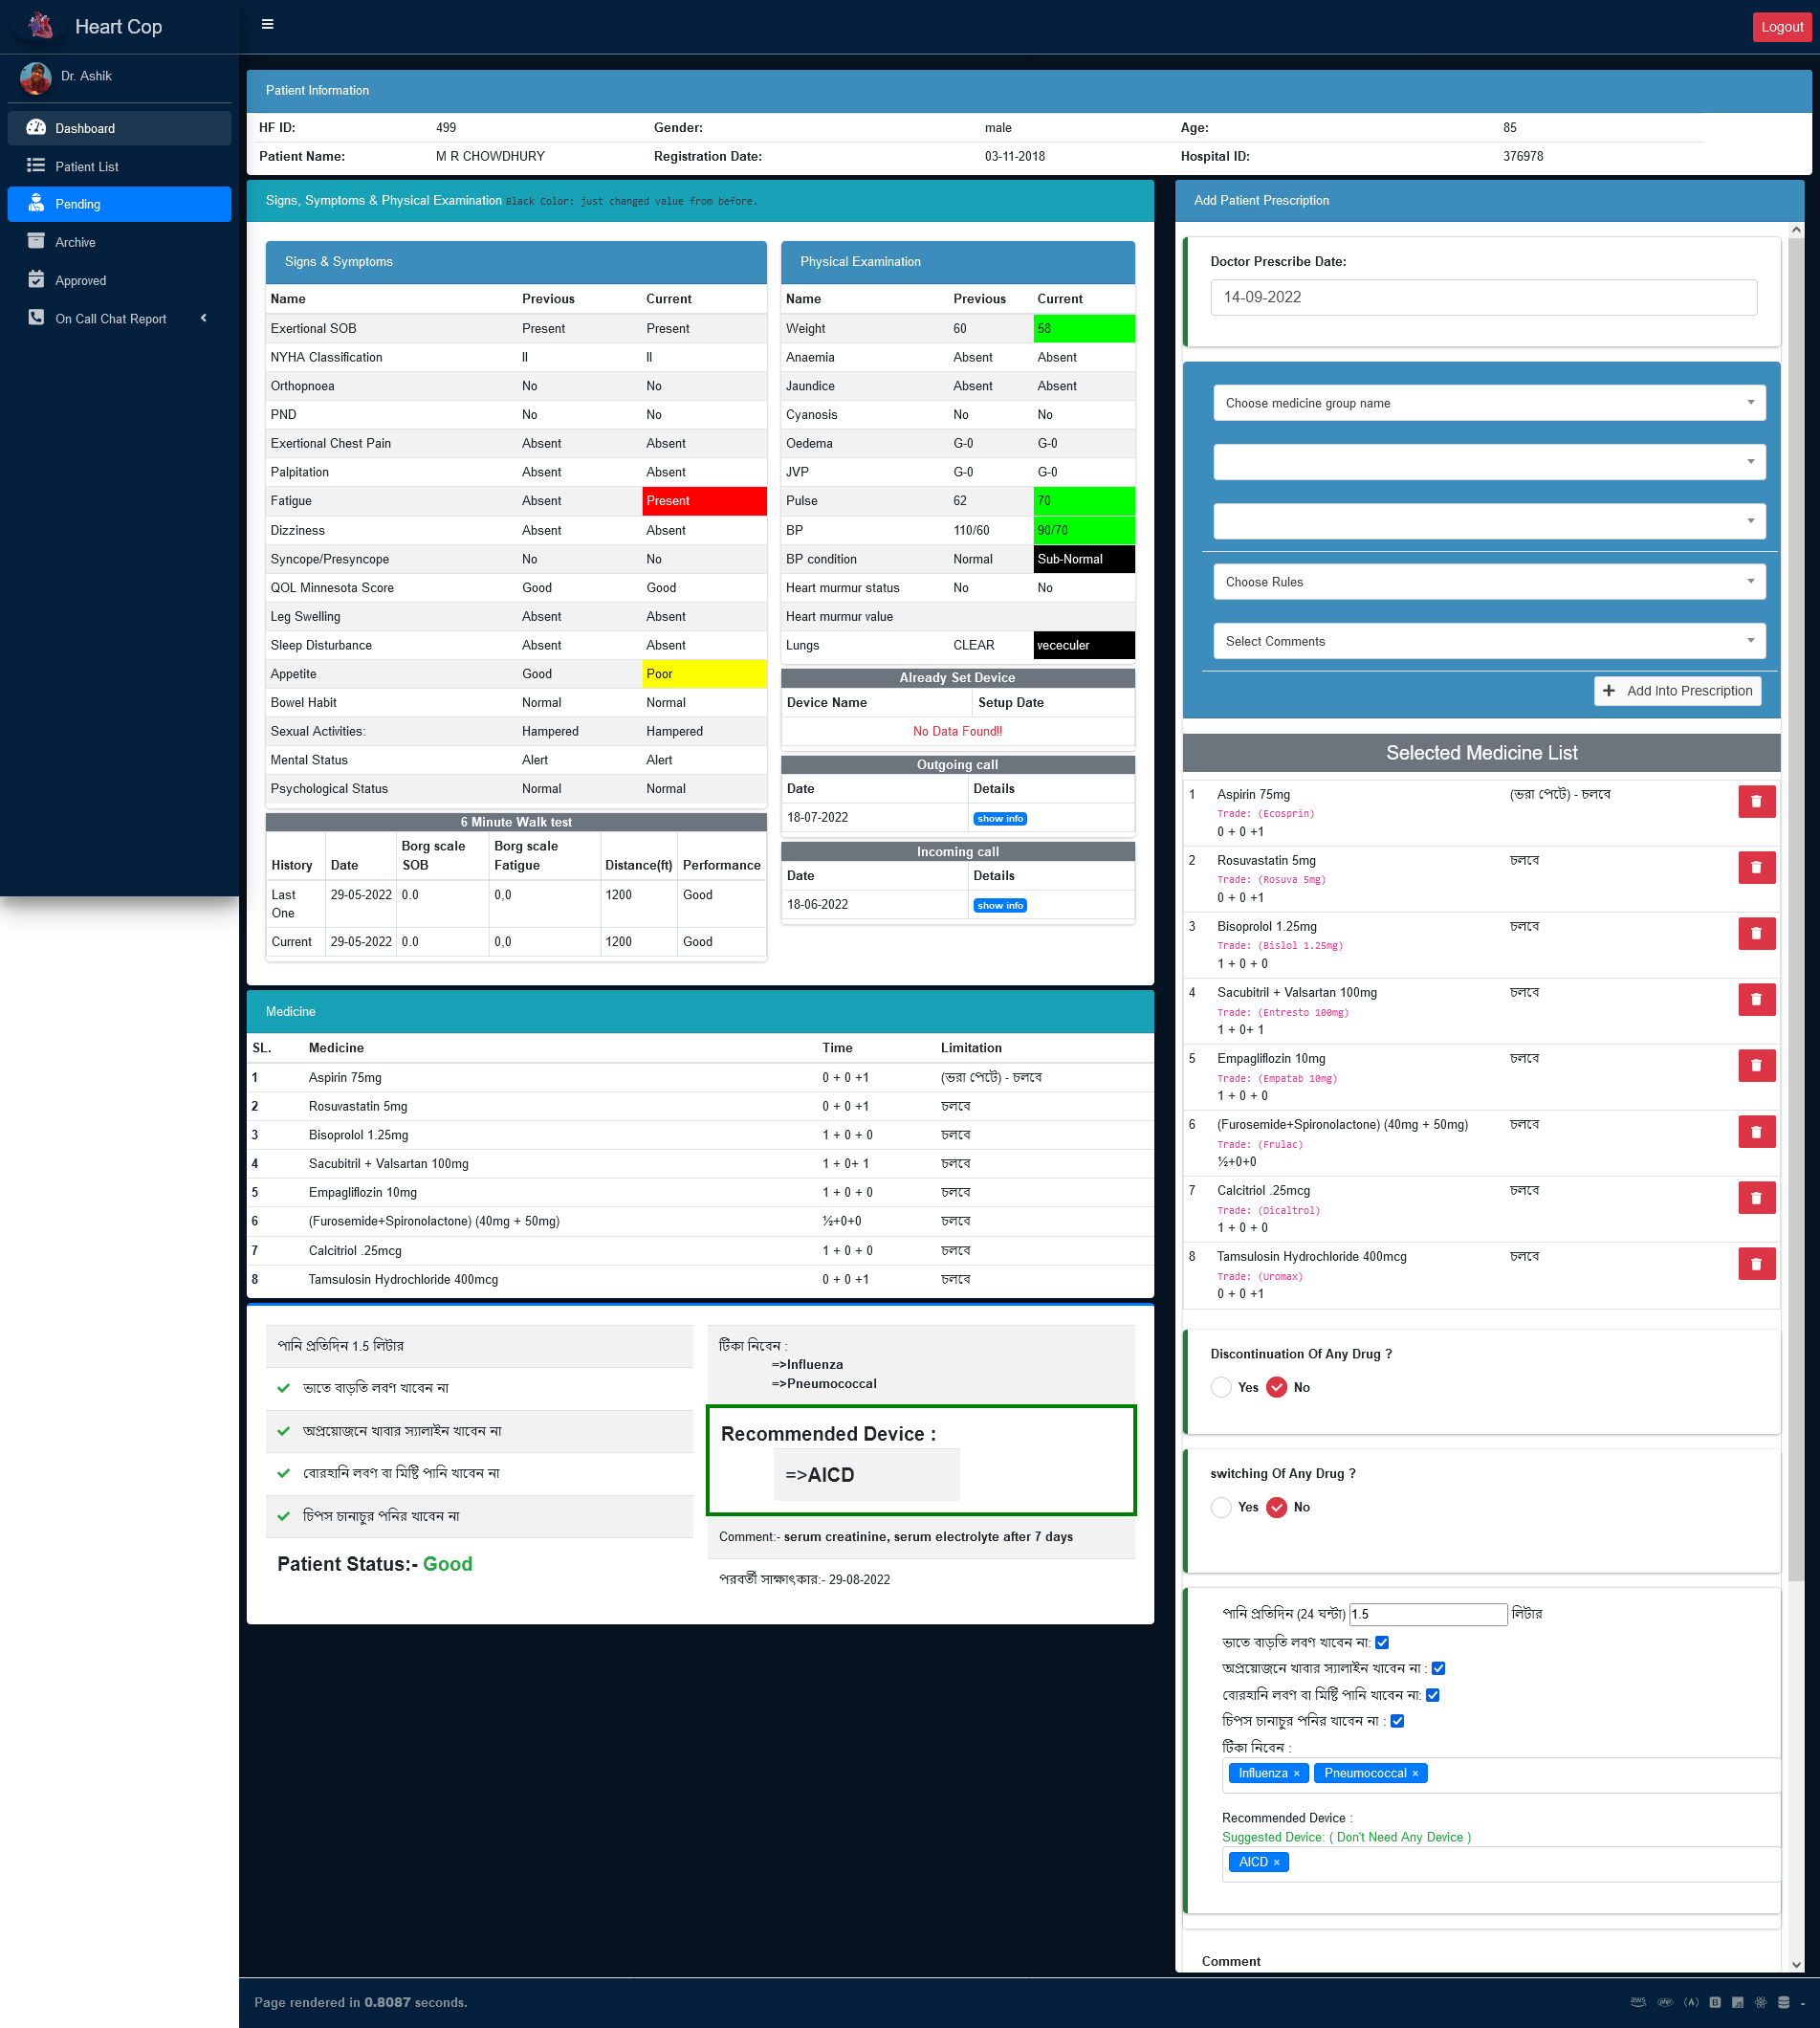Open the Choose Rules dropdown
This screenshot has width=1820, height=2028.
coord(1488,582)
